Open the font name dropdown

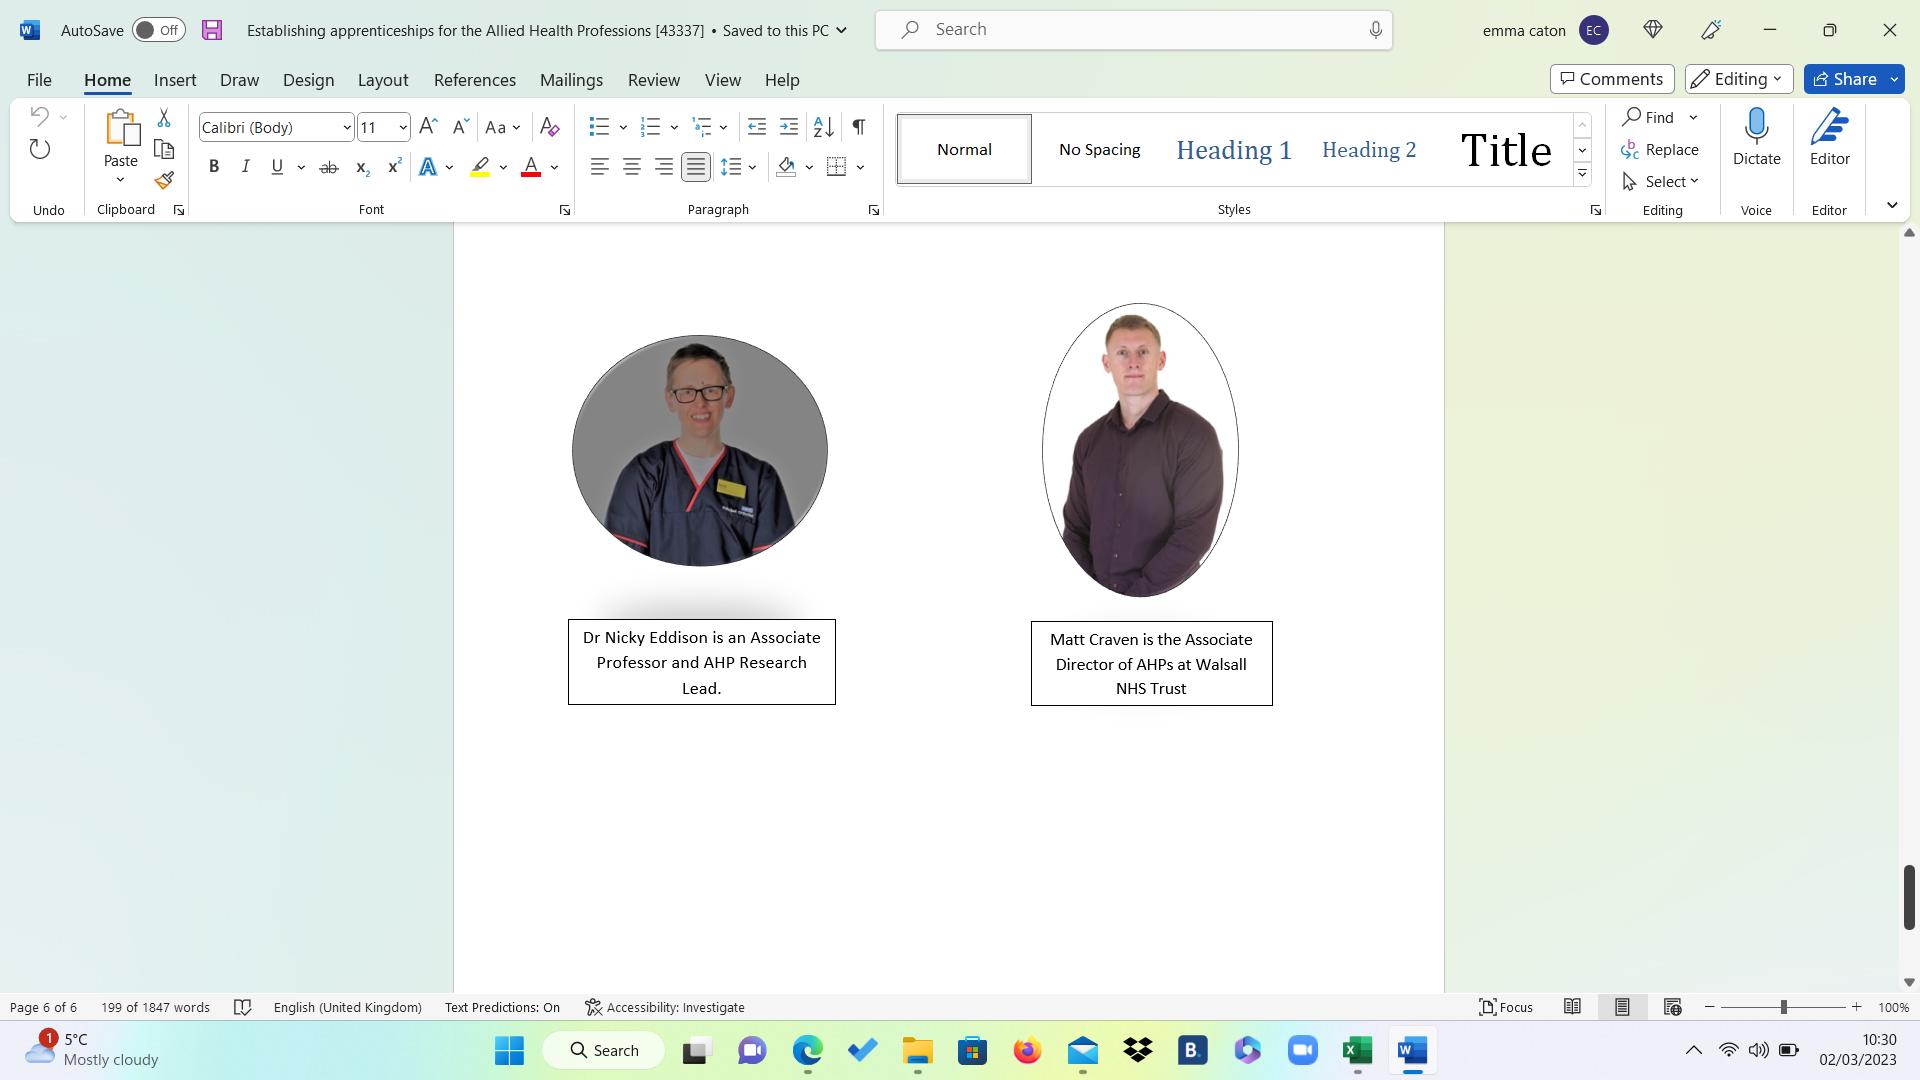[x=346, y=127]
